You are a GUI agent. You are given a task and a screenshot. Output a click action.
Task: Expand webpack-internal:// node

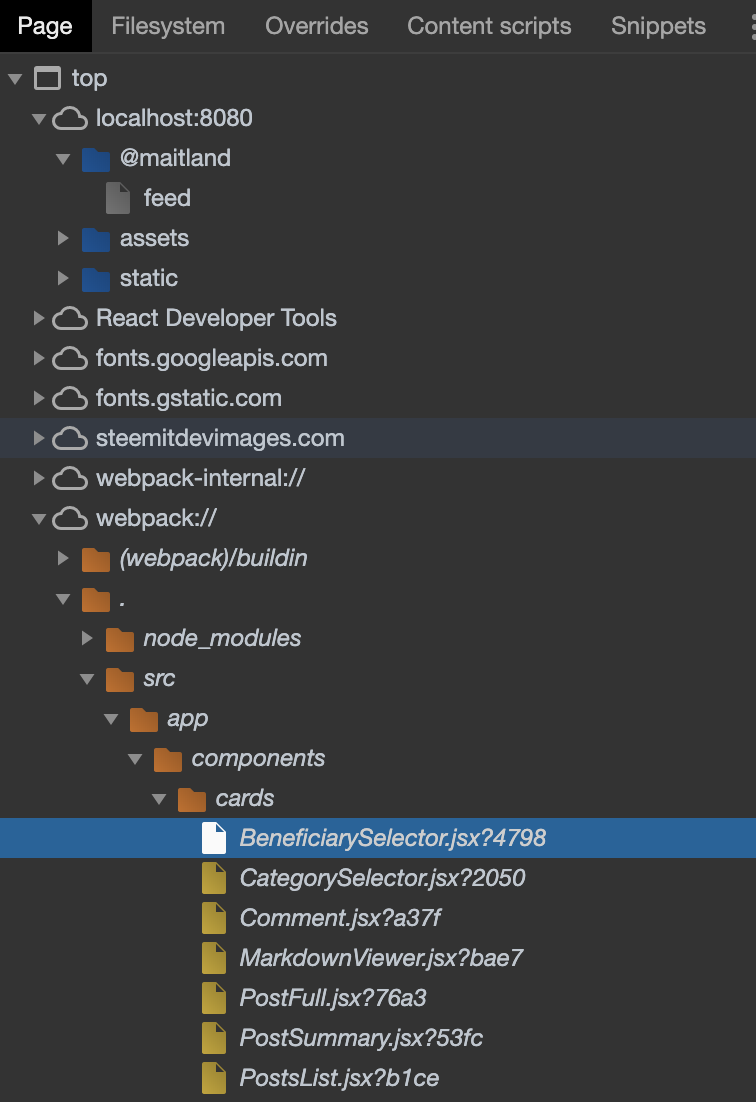click(x=39, y=479)
